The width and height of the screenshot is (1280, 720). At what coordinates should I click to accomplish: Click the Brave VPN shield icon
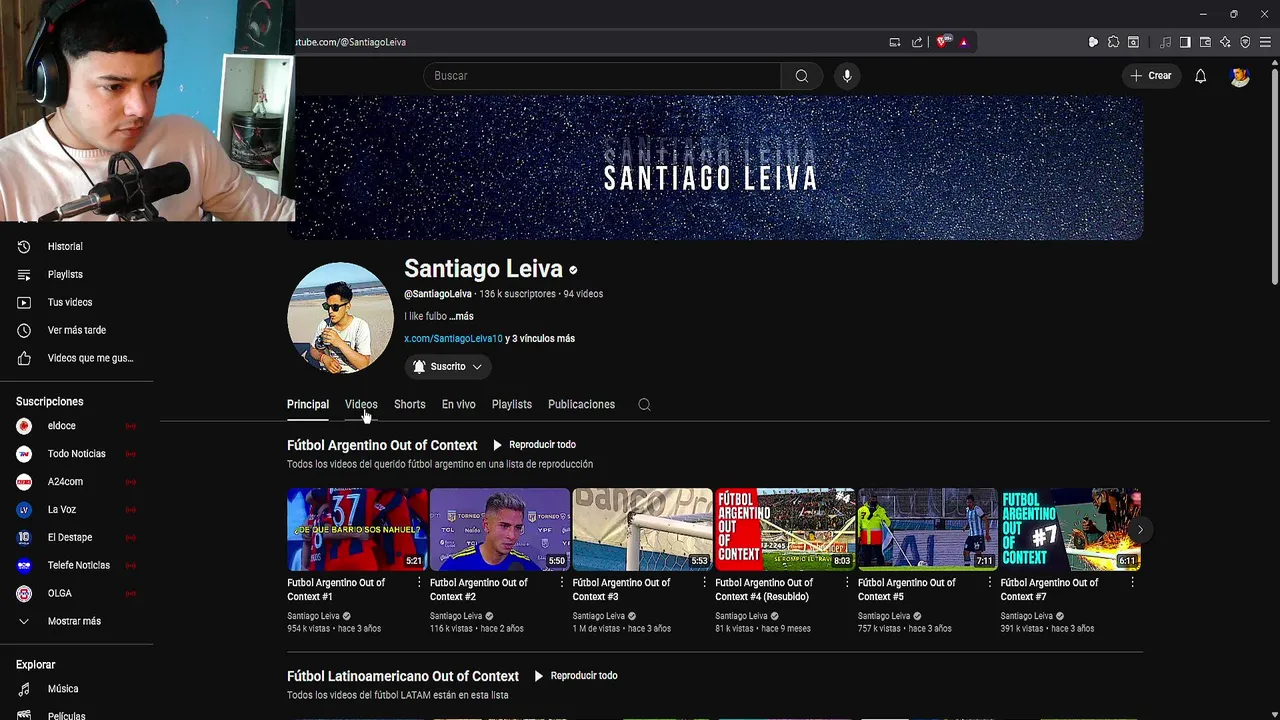(x=1245, y=42)
